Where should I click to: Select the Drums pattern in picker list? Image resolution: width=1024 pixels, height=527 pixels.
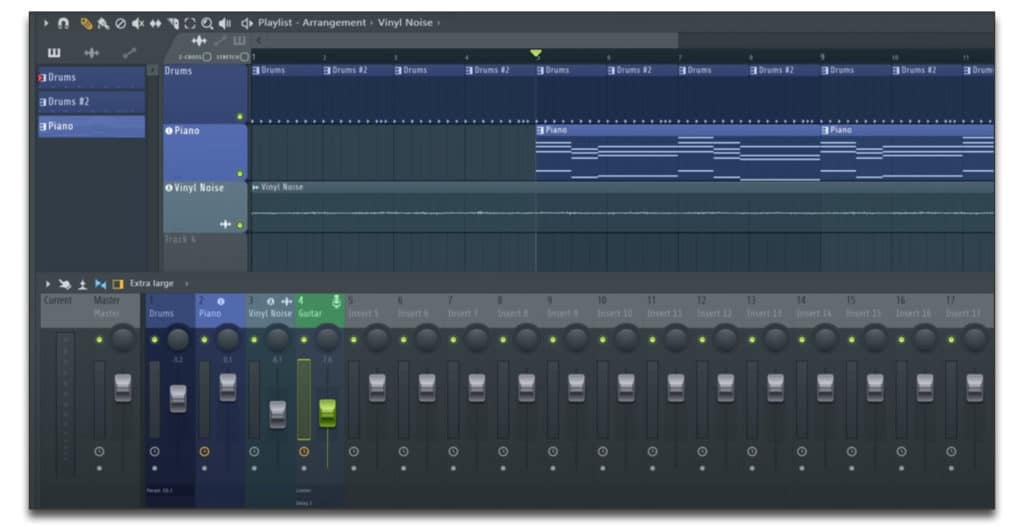click(91, 78)
